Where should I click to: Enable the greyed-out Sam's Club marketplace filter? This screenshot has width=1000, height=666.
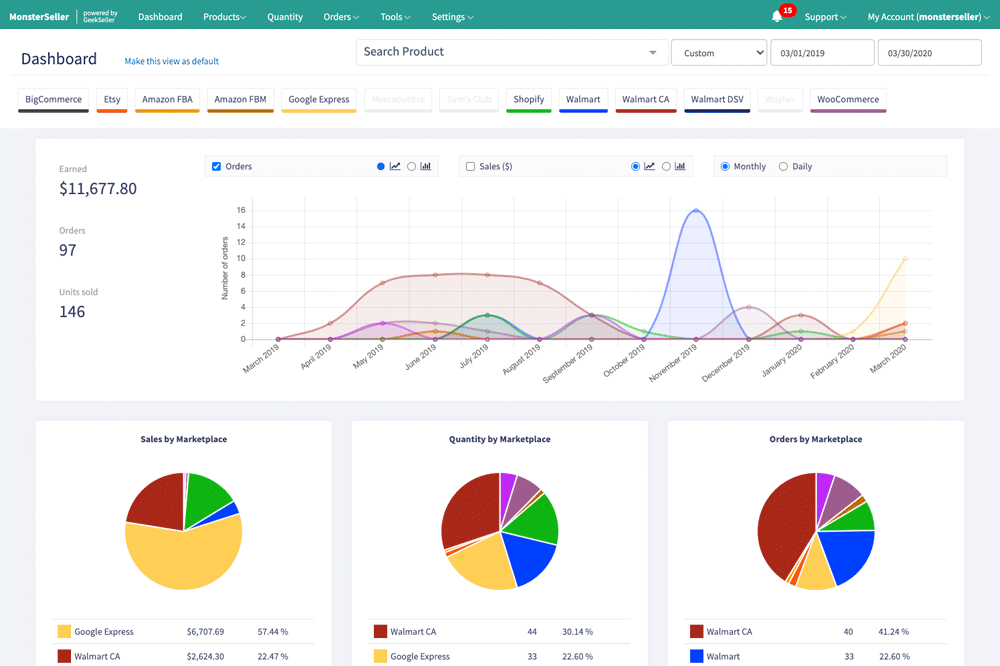coord(469,100)
